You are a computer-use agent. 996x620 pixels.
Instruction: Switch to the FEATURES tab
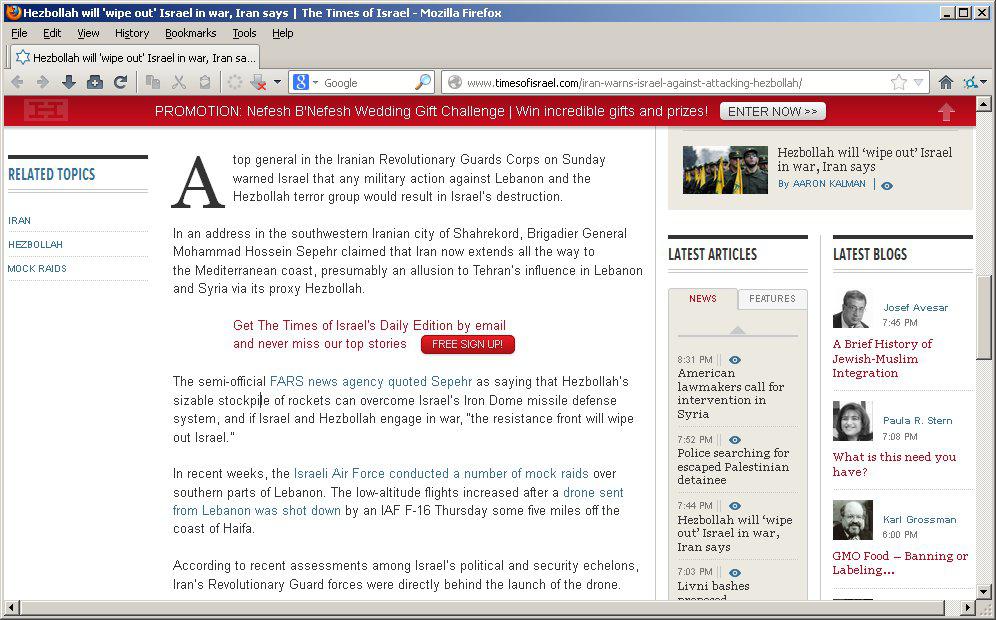tap(772, 299)
